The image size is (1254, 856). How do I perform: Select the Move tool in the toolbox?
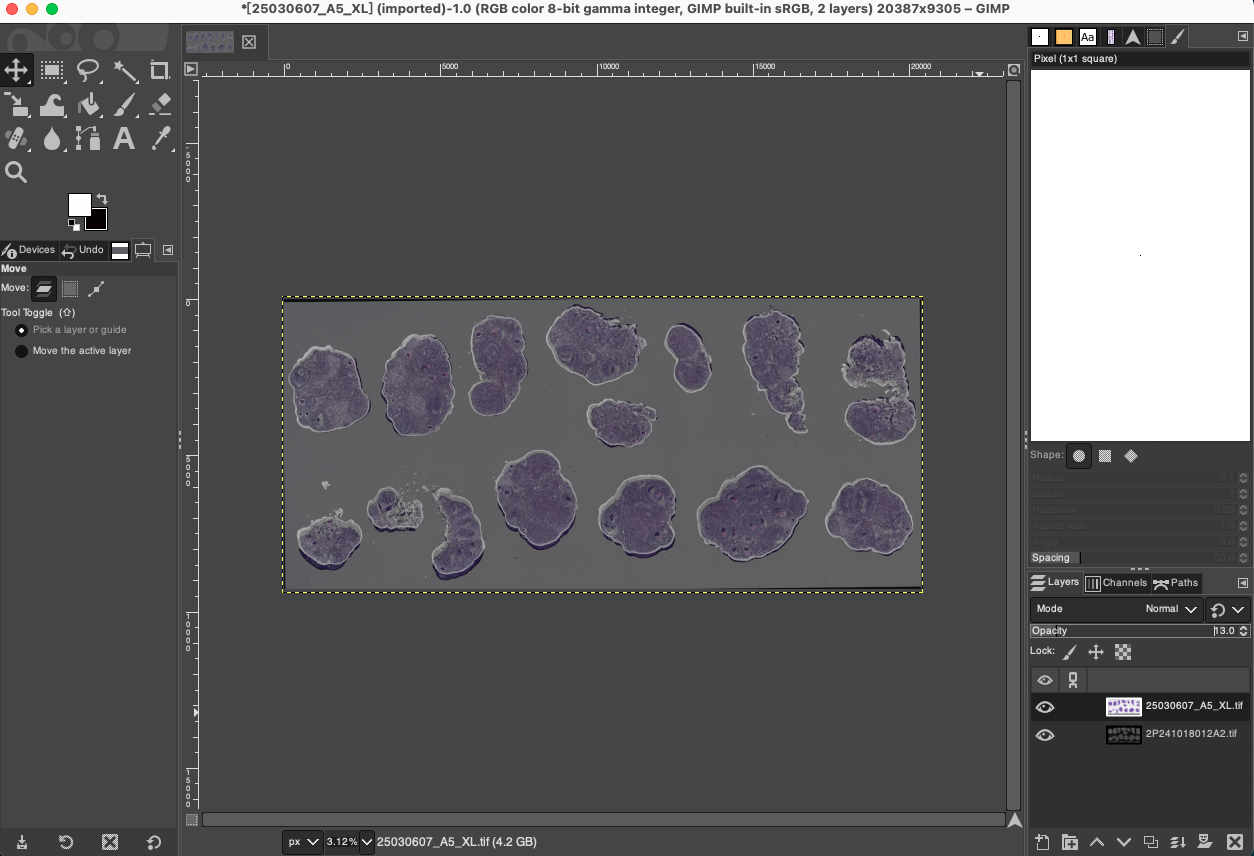click(17, 70)
